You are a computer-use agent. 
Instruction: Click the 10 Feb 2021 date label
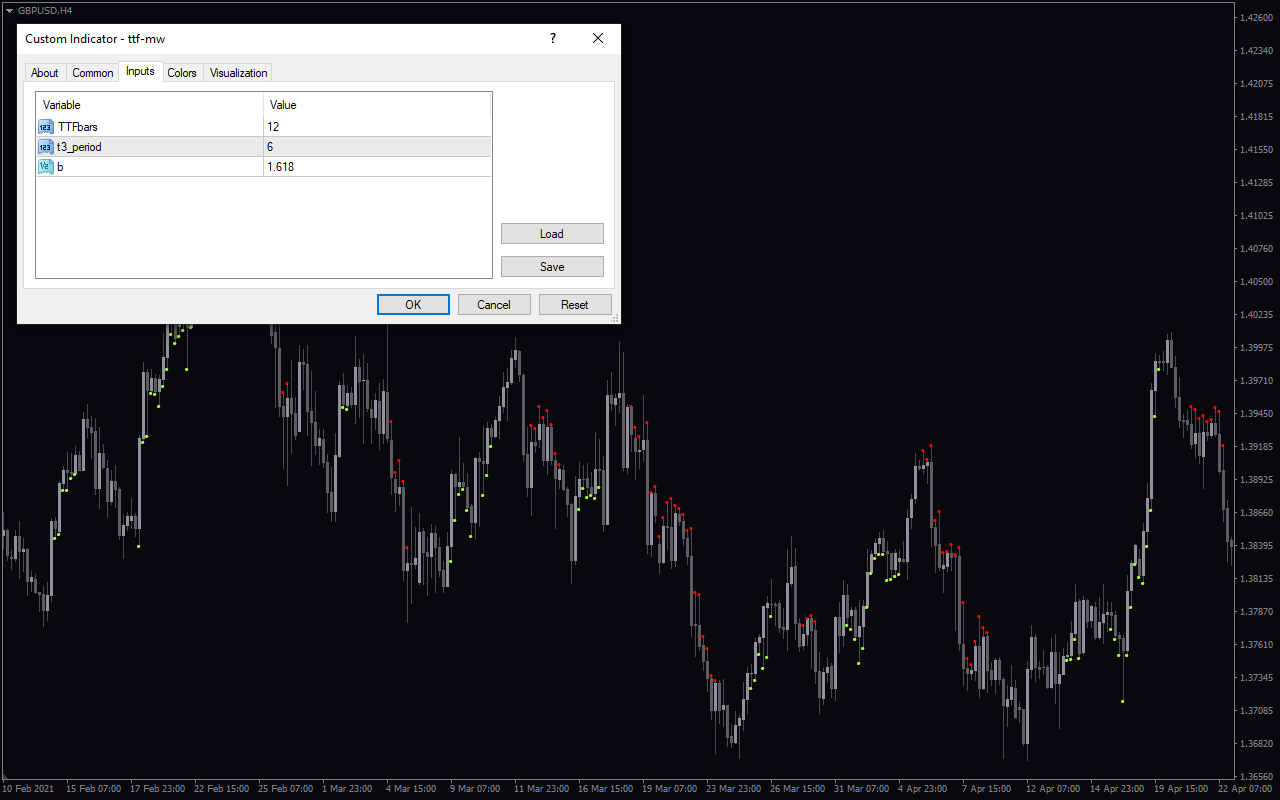coord(28,788)
